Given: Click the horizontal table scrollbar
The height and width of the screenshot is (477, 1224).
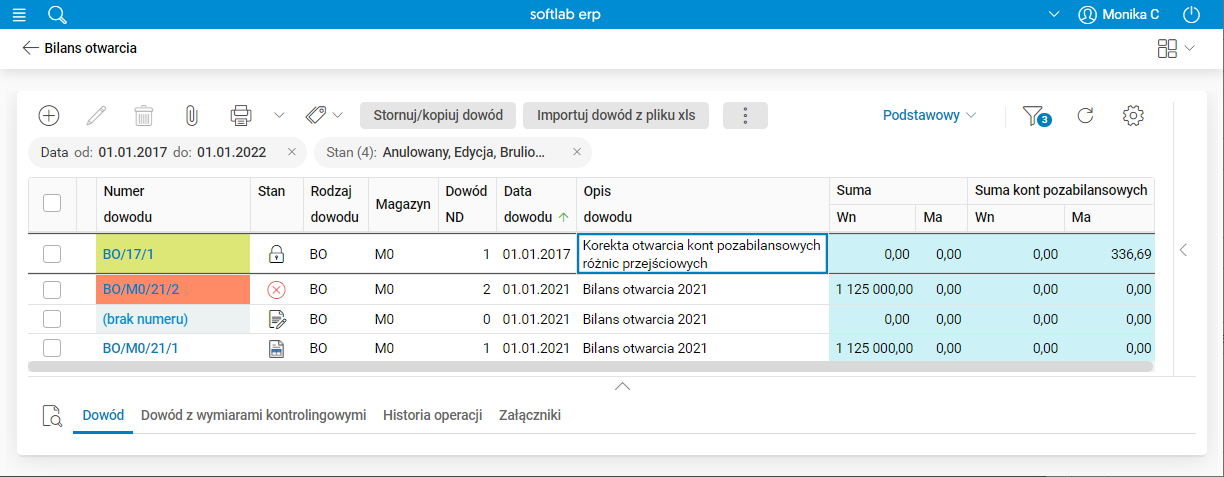Looking at the screenshot, I should (x=590, y=367).
